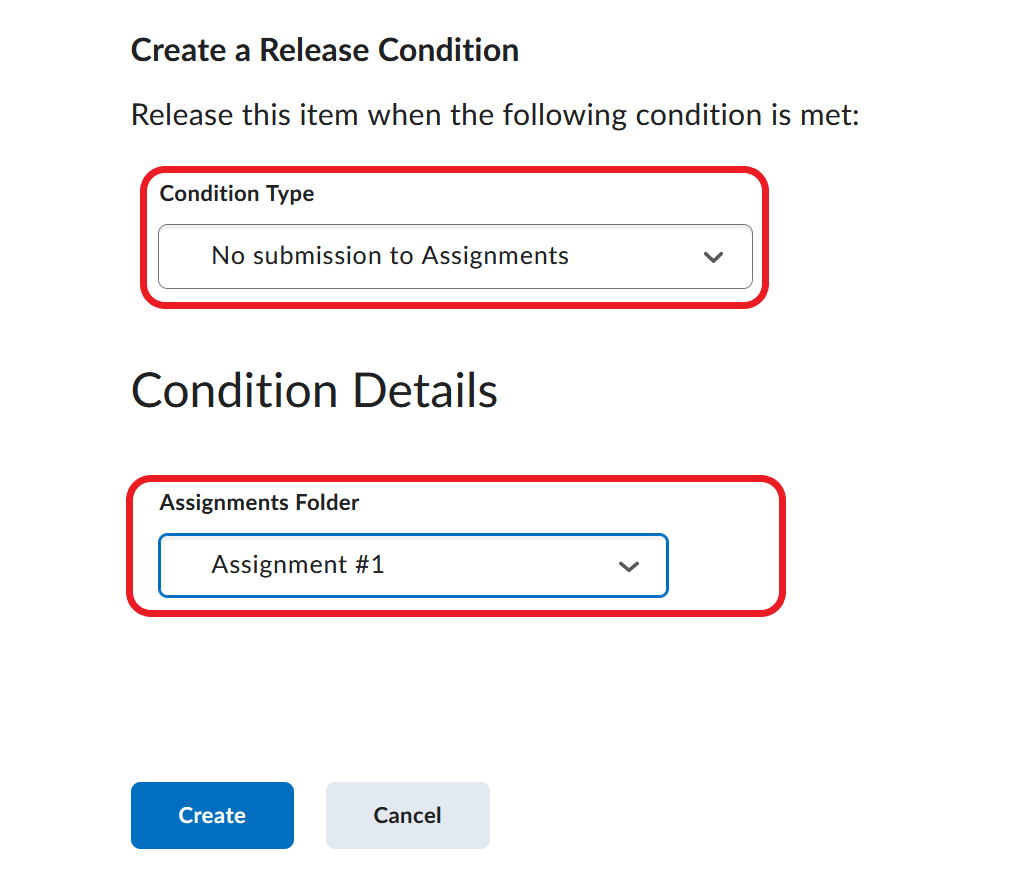Click the 'Condition Details' heading
The image size is (1012, 873).
[314, 390]
